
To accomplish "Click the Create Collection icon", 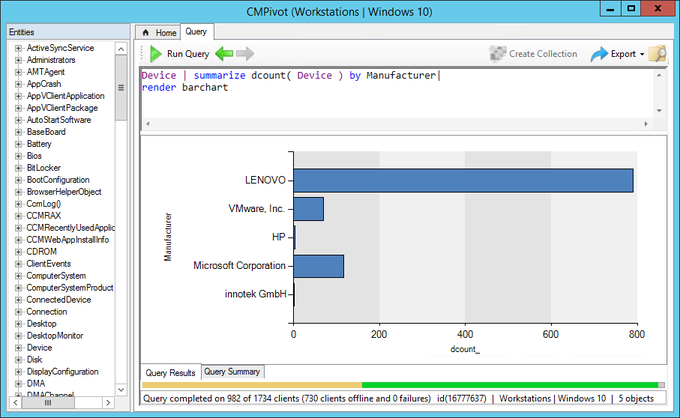I will [498, 54].
